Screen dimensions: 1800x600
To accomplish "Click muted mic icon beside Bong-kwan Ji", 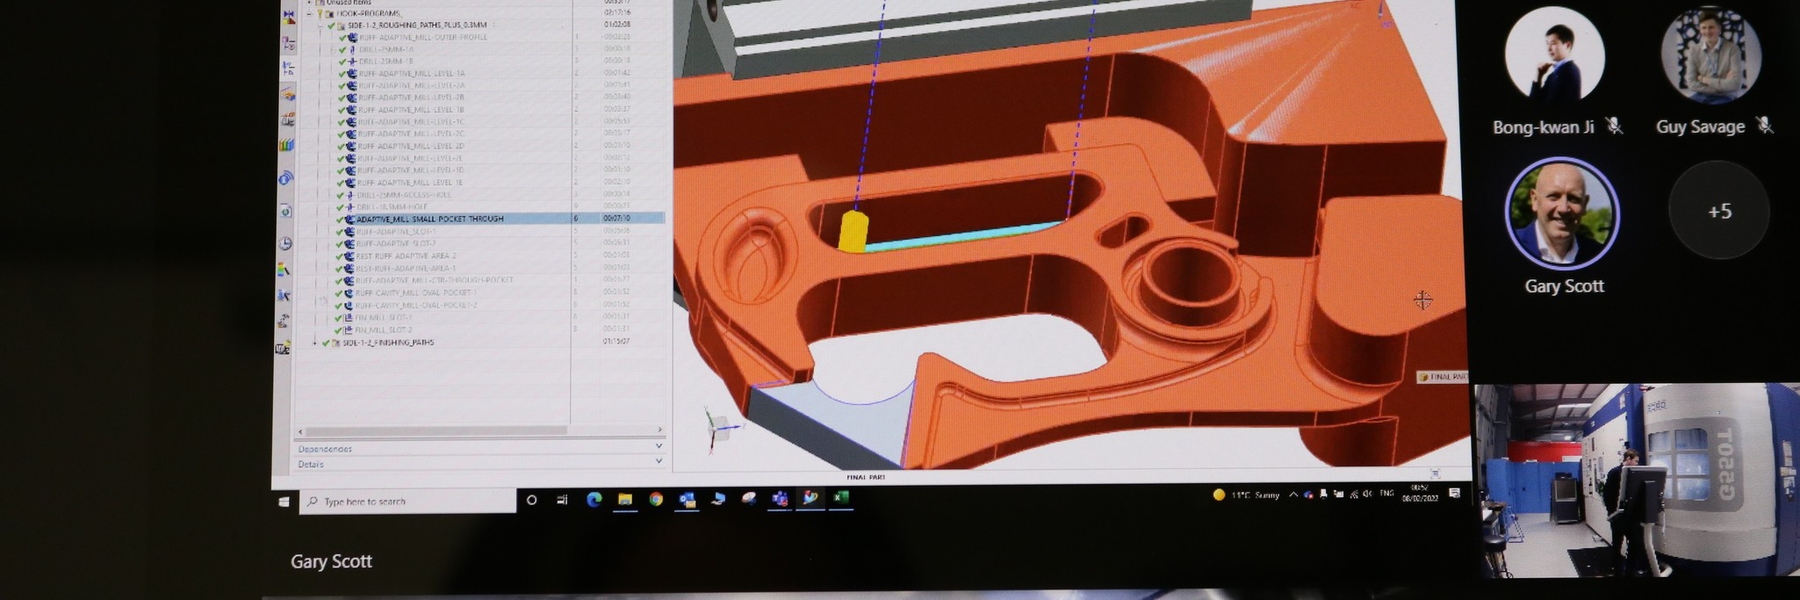I will pyautogui.click(x=1614, y=125).
